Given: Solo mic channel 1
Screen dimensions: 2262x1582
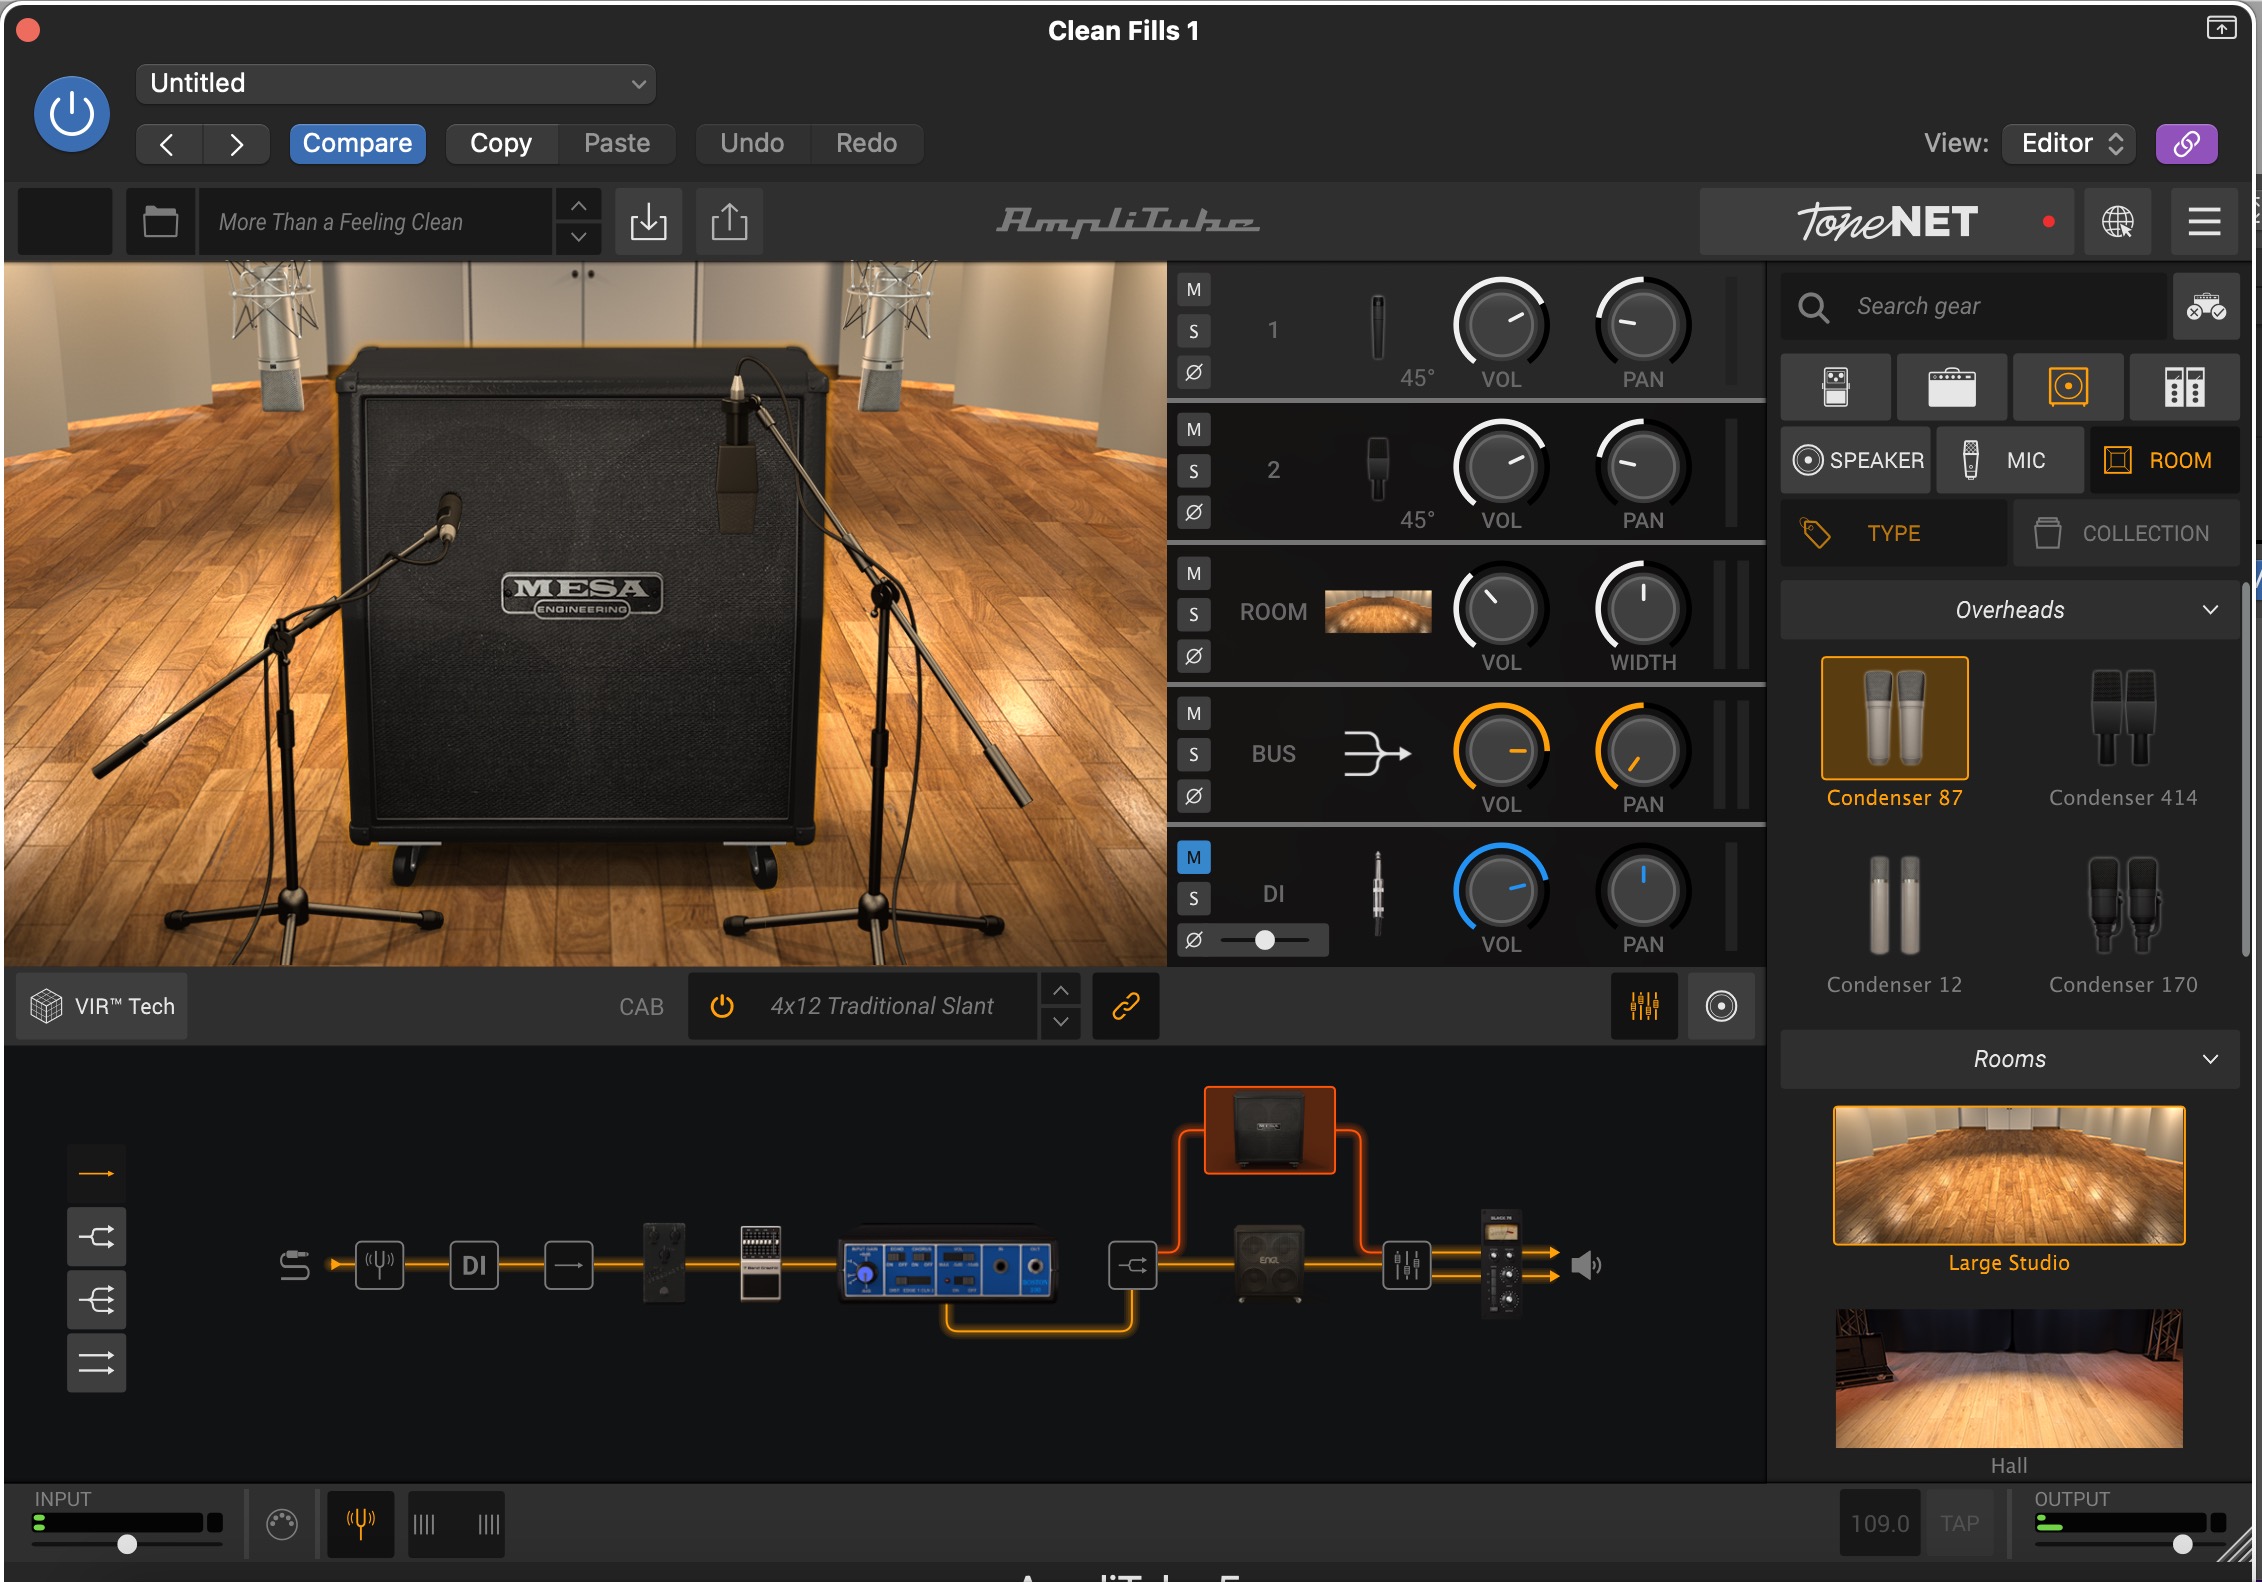Looking at the screenshot, I should [1193, 331].
